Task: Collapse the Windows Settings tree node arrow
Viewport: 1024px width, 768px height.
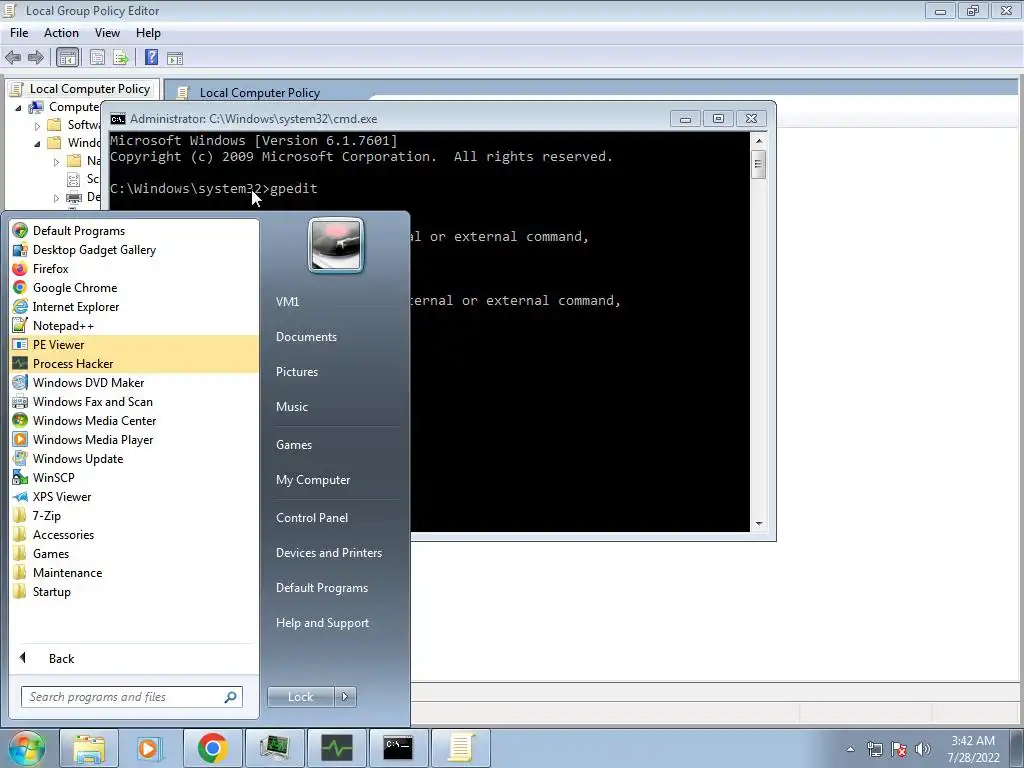Action: [x=37, y=143]
